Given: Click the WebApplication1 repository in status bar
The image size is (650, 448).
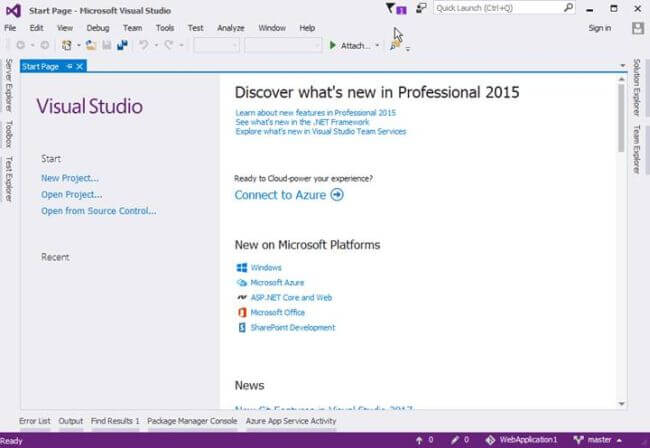Looking at the screenshot, I should point(521,440).
